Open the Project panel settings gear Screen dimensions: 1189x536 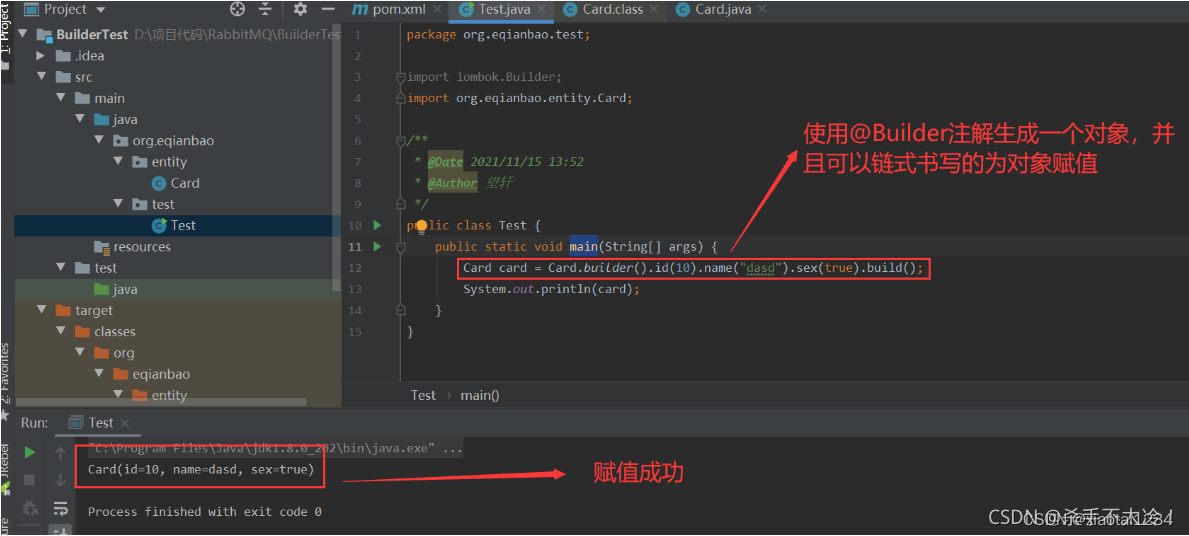pyautogui.click(x=300, y=9)
